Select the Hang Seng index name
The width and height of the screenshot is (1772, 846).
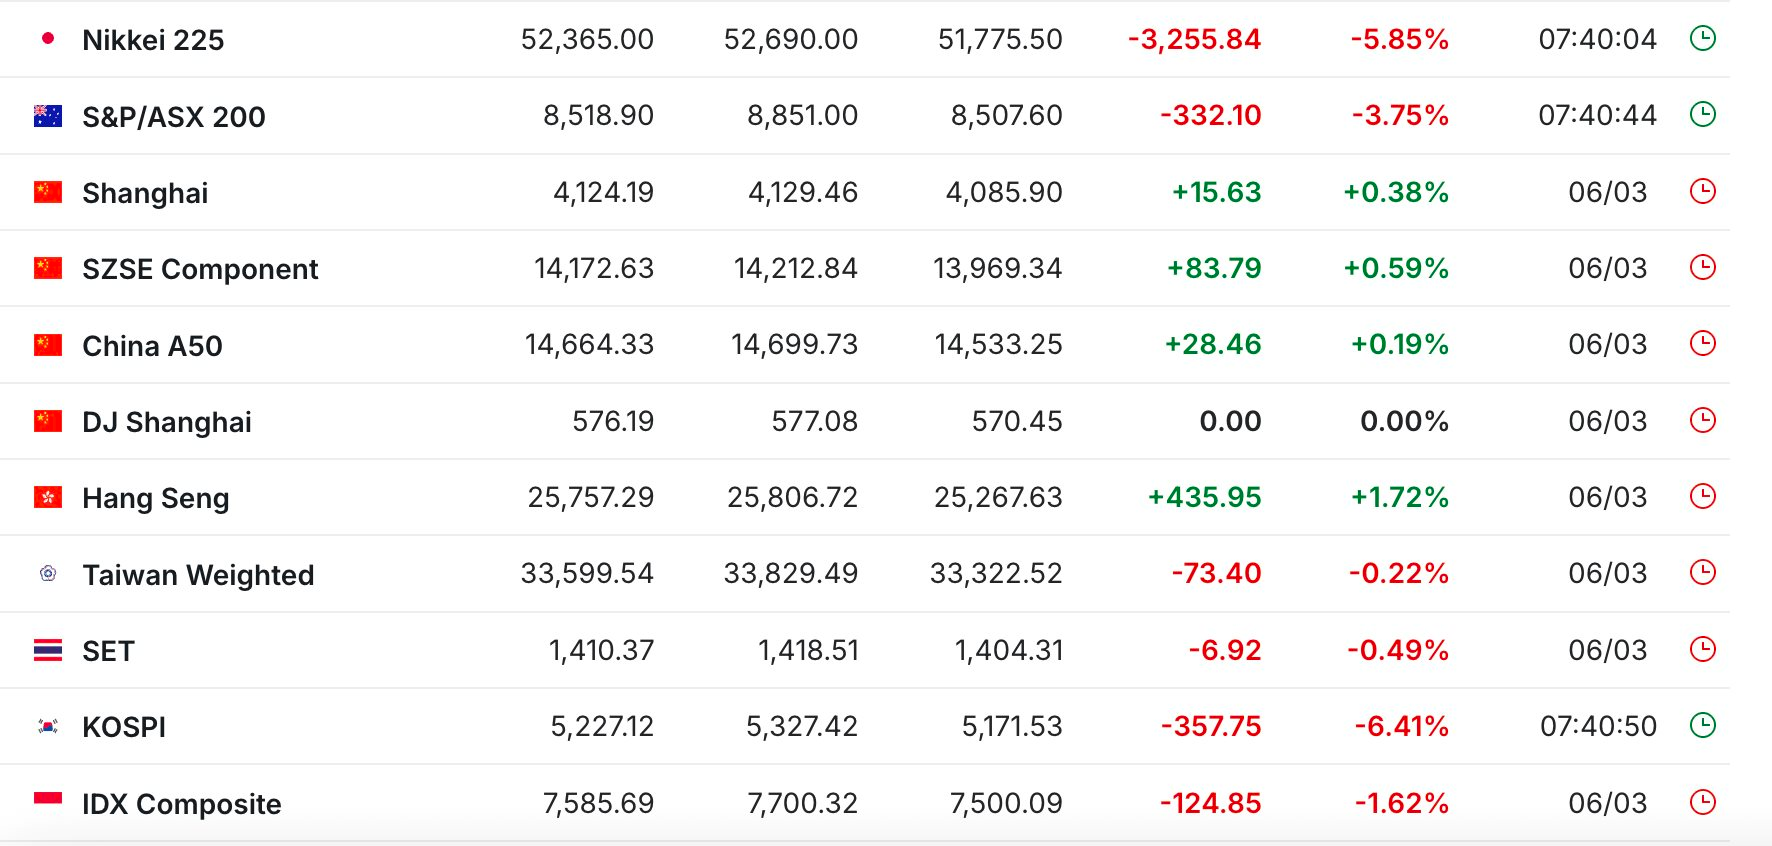click(x=156, y=498)
